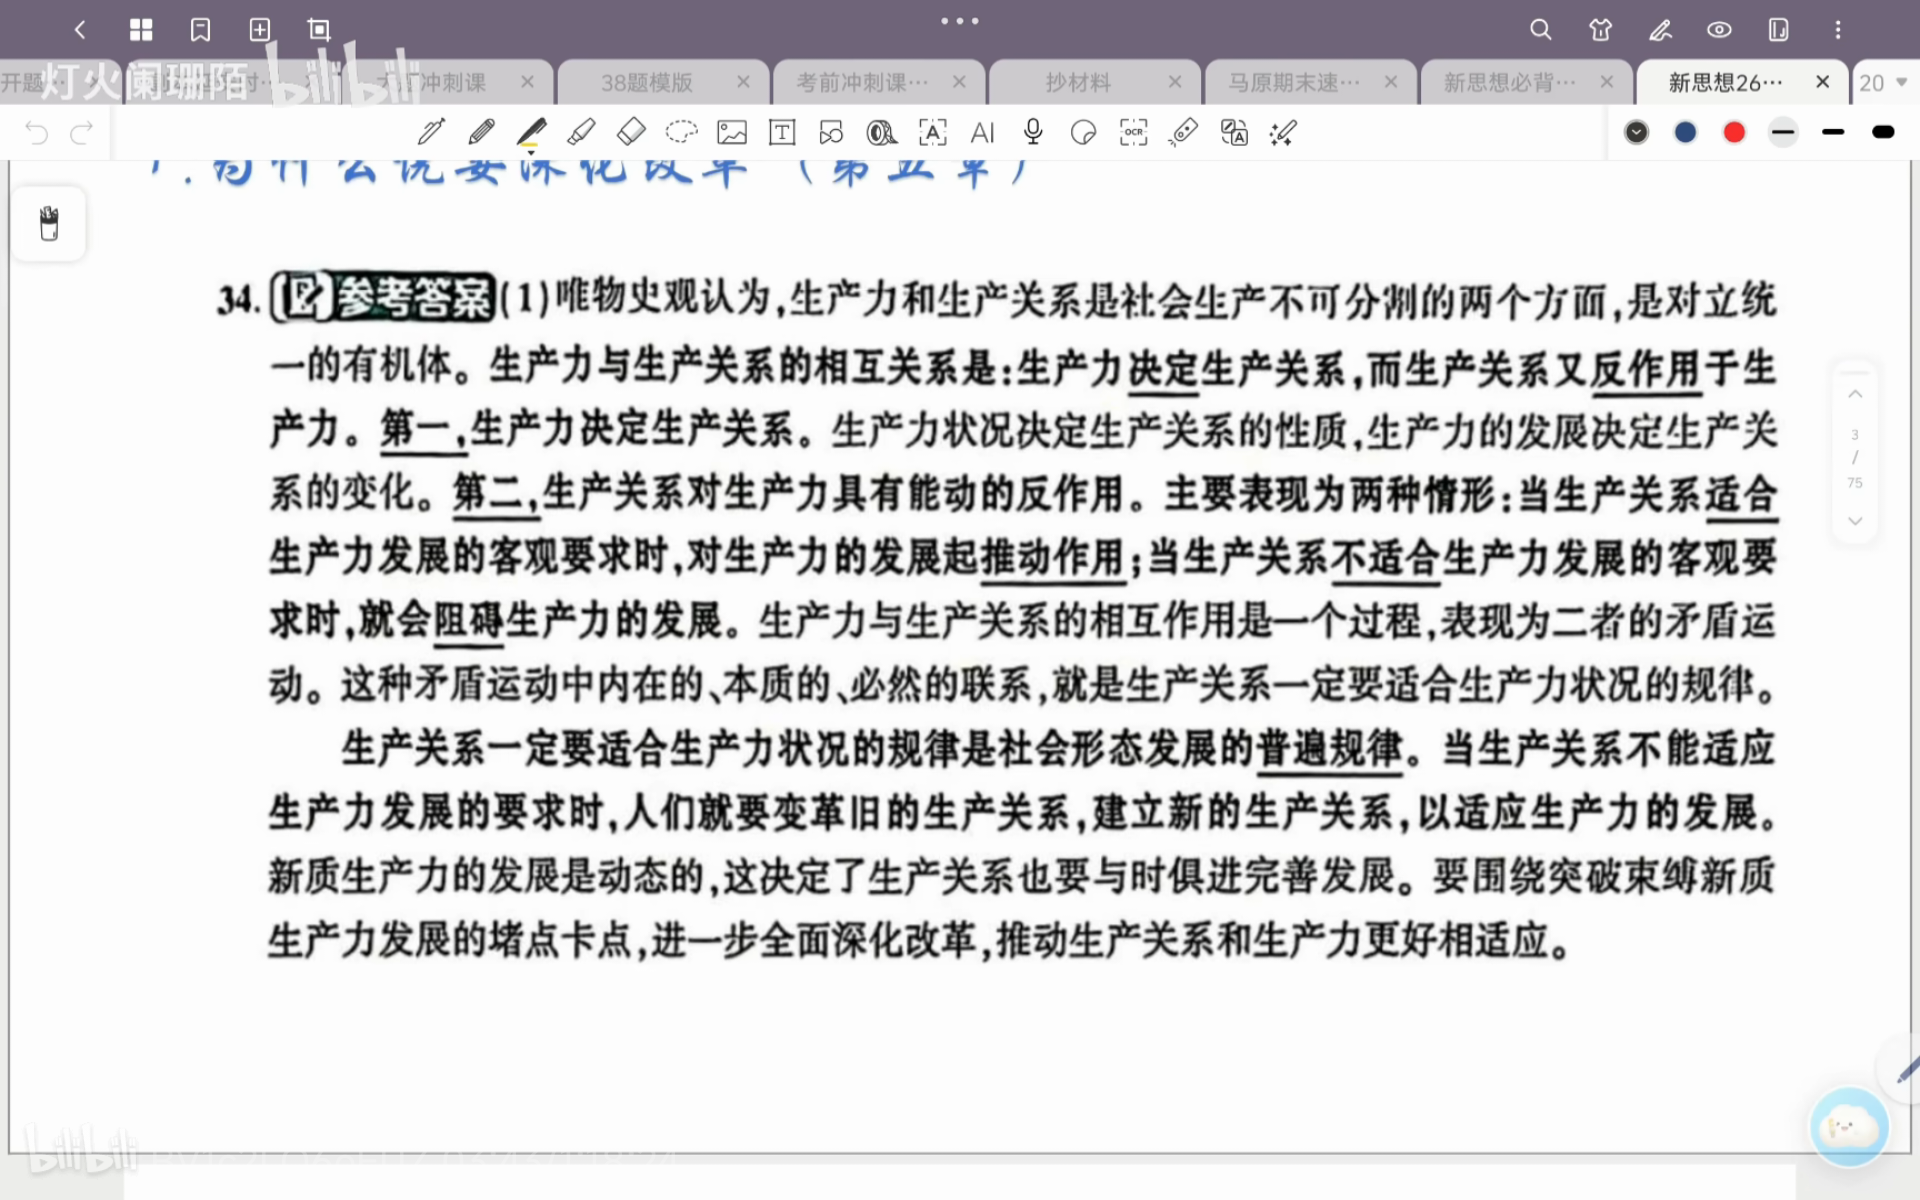Choose the blue color swatch
This screenshot has height=1200, width=1920.
(1685, 132)
